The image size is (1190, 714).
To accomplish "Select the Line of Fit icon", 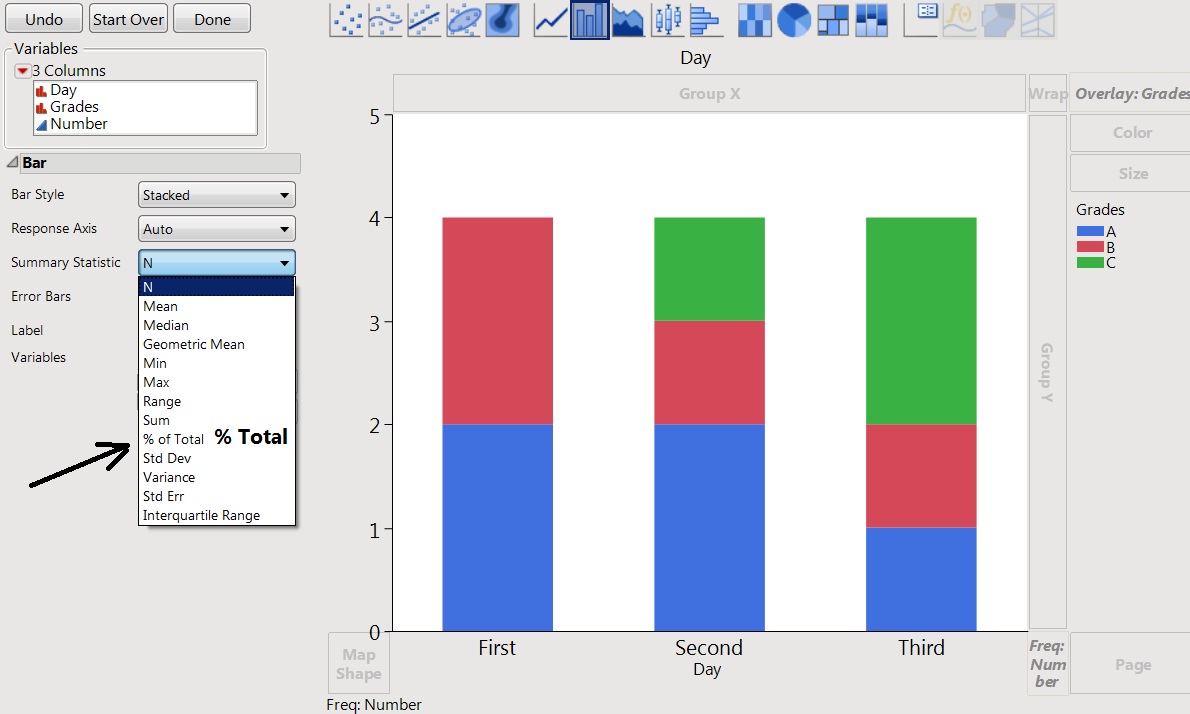I will point(424,20).
